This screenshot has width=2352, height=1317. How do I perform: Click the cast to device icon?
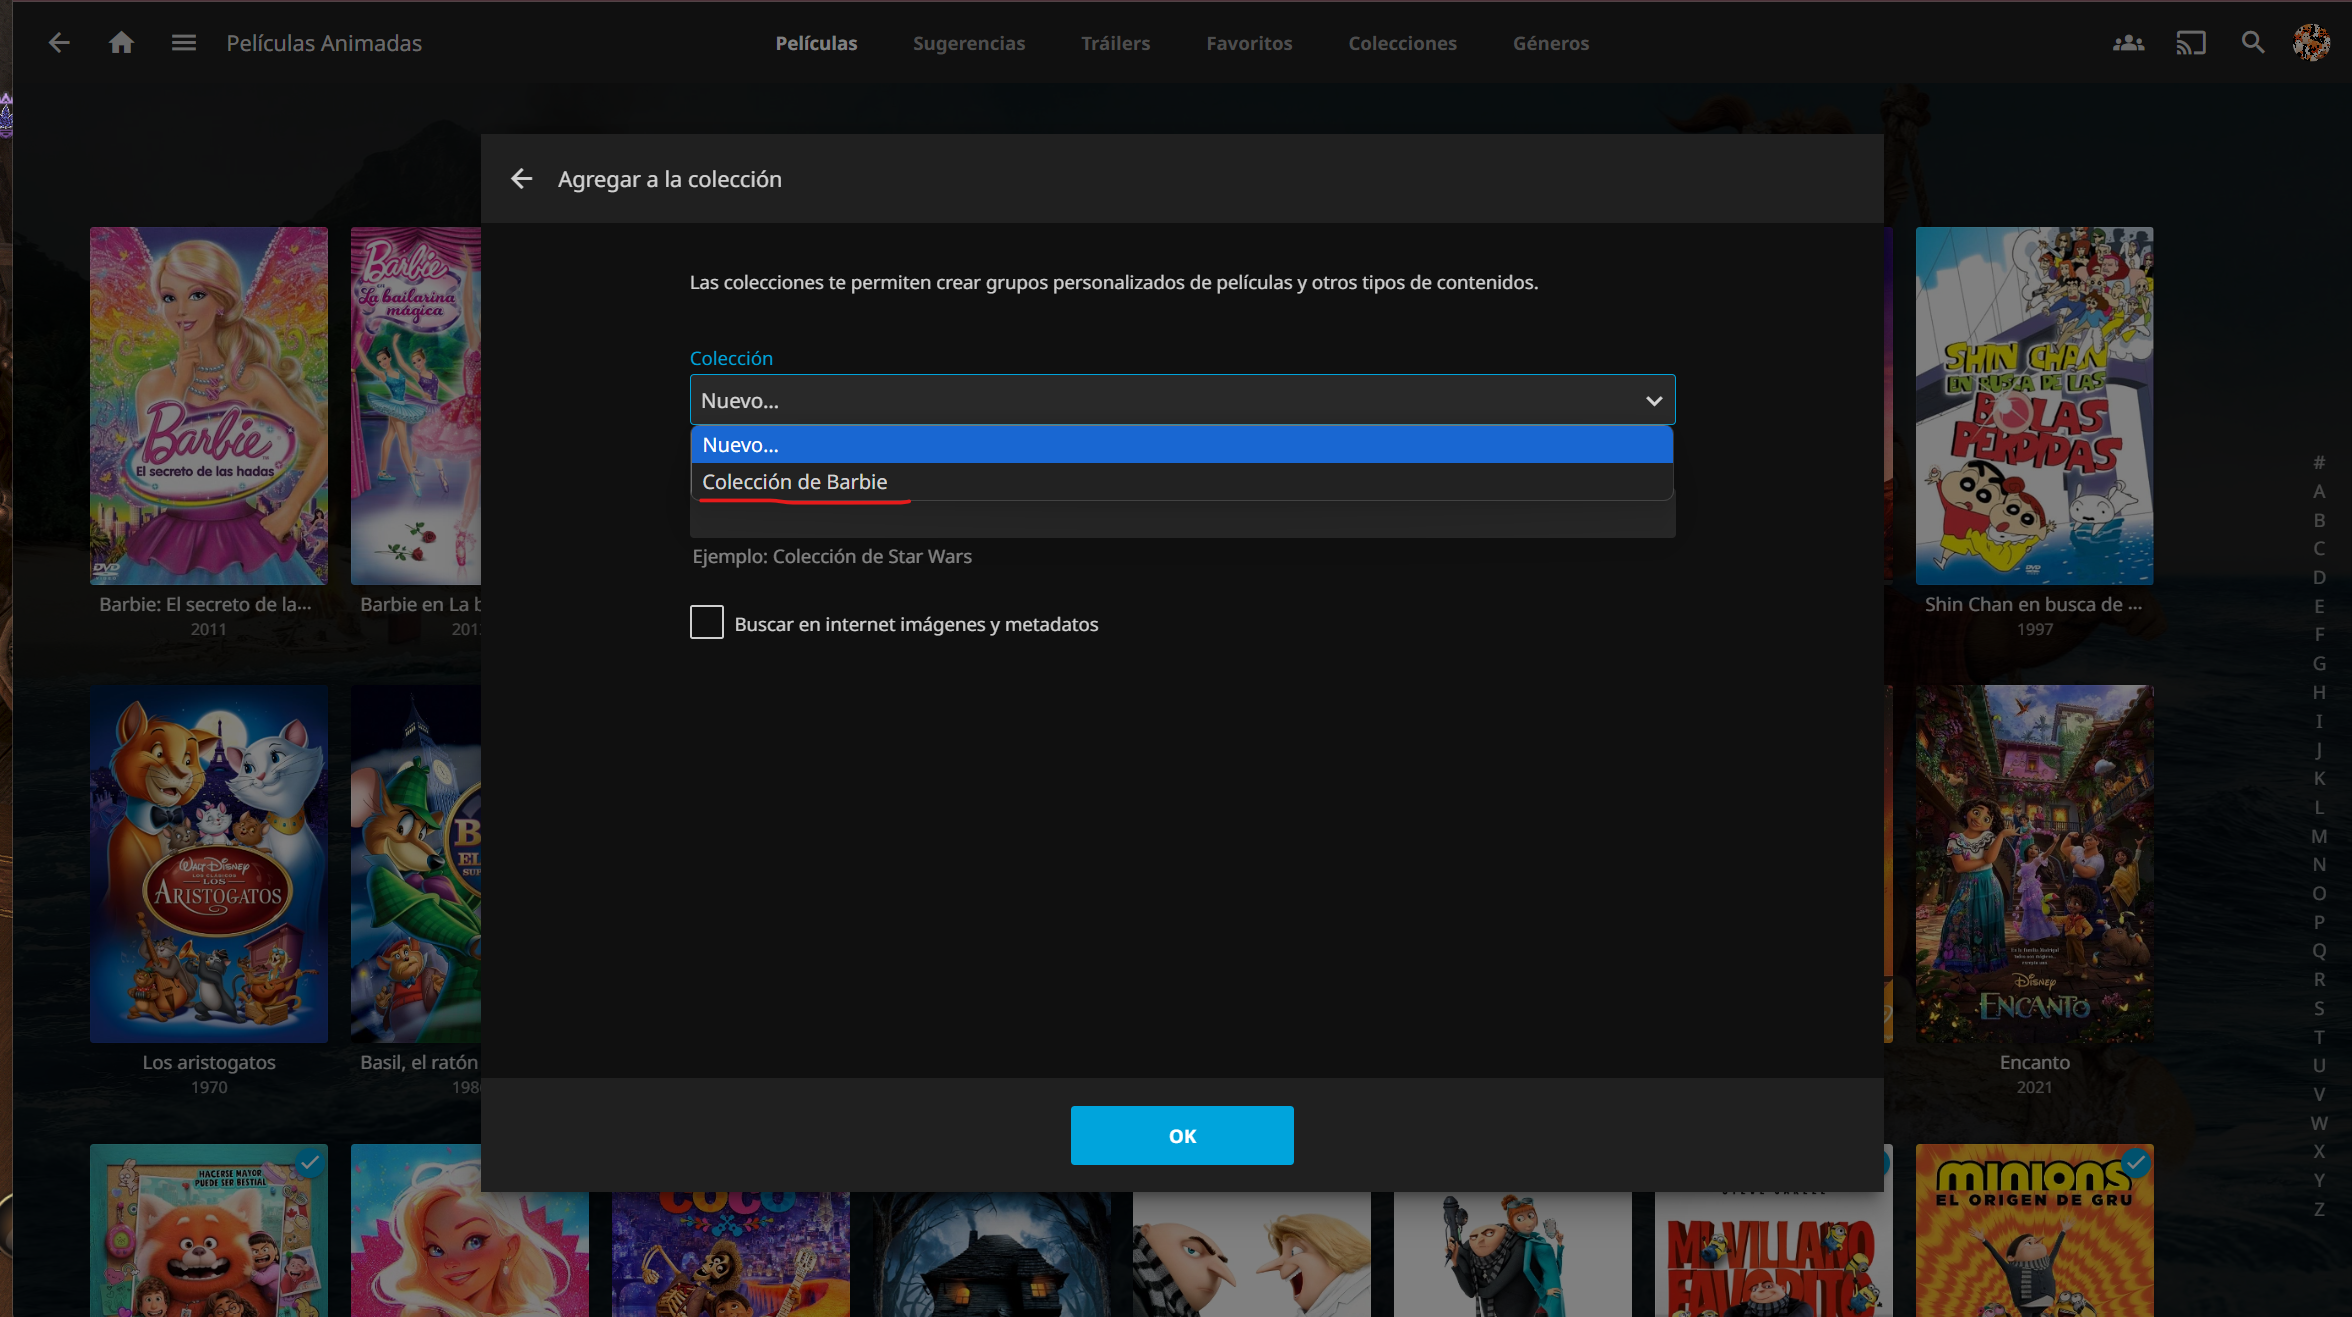point(2190,43)
